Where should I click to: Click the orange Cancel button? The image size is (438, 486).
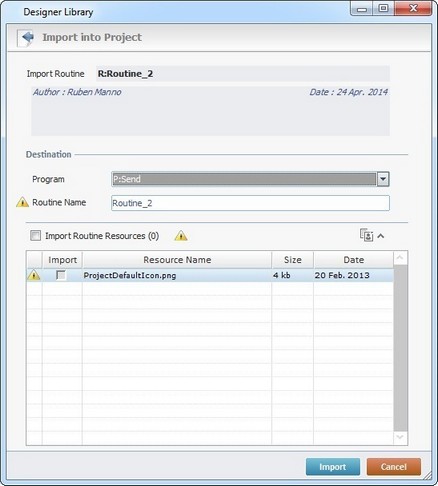pos(394,467)
